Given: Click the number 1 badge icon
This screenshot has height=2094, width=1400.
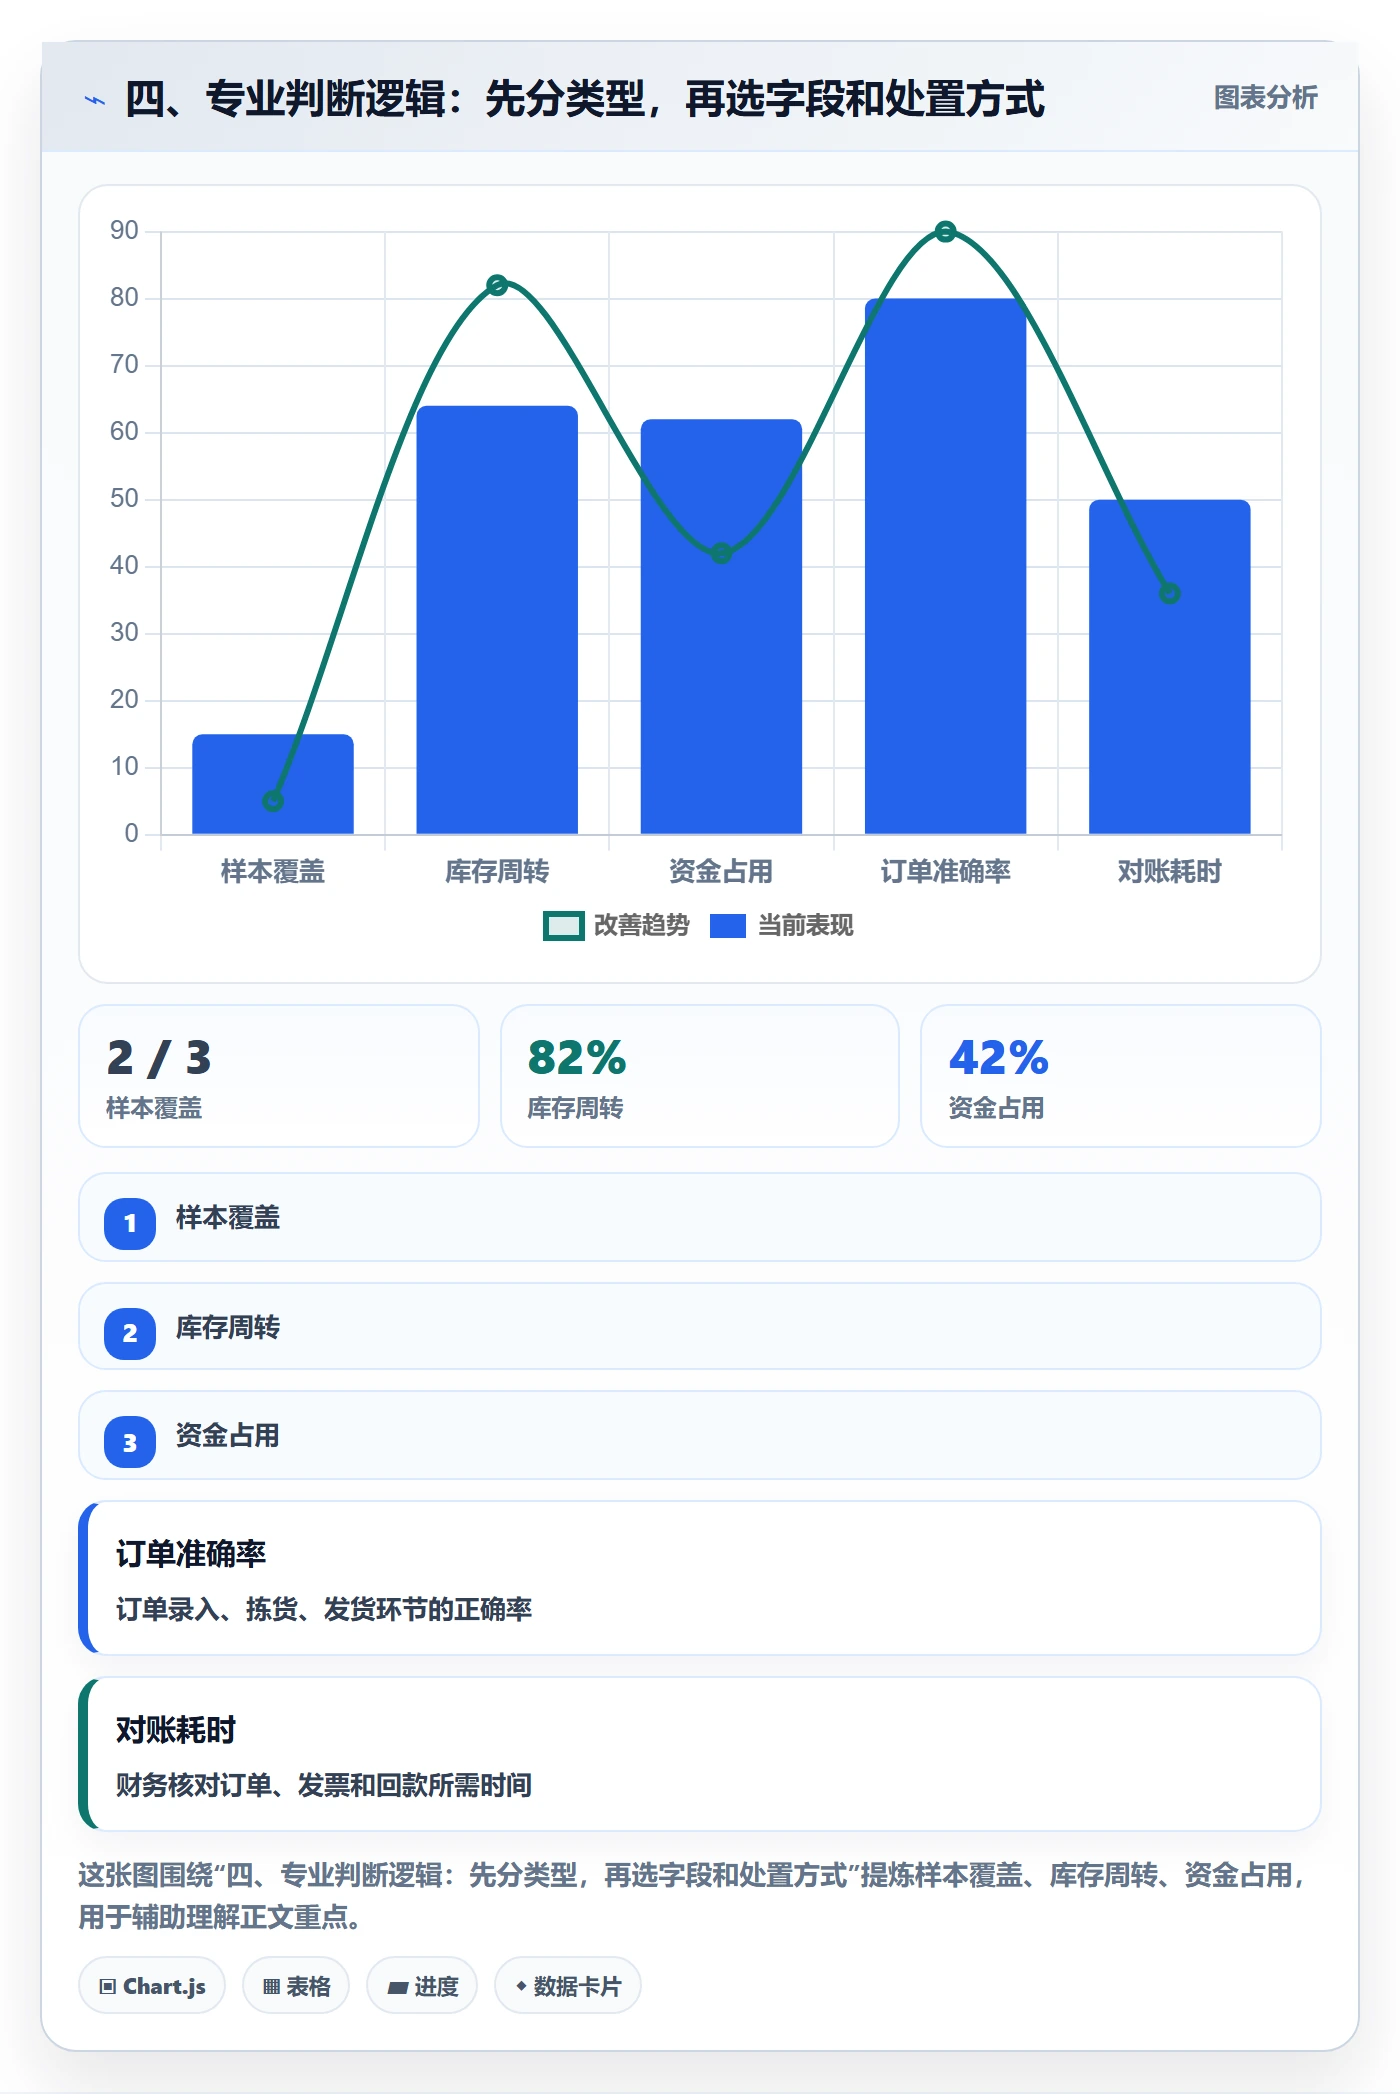Looking at the screenshot, I should [x=130, y=1223].
